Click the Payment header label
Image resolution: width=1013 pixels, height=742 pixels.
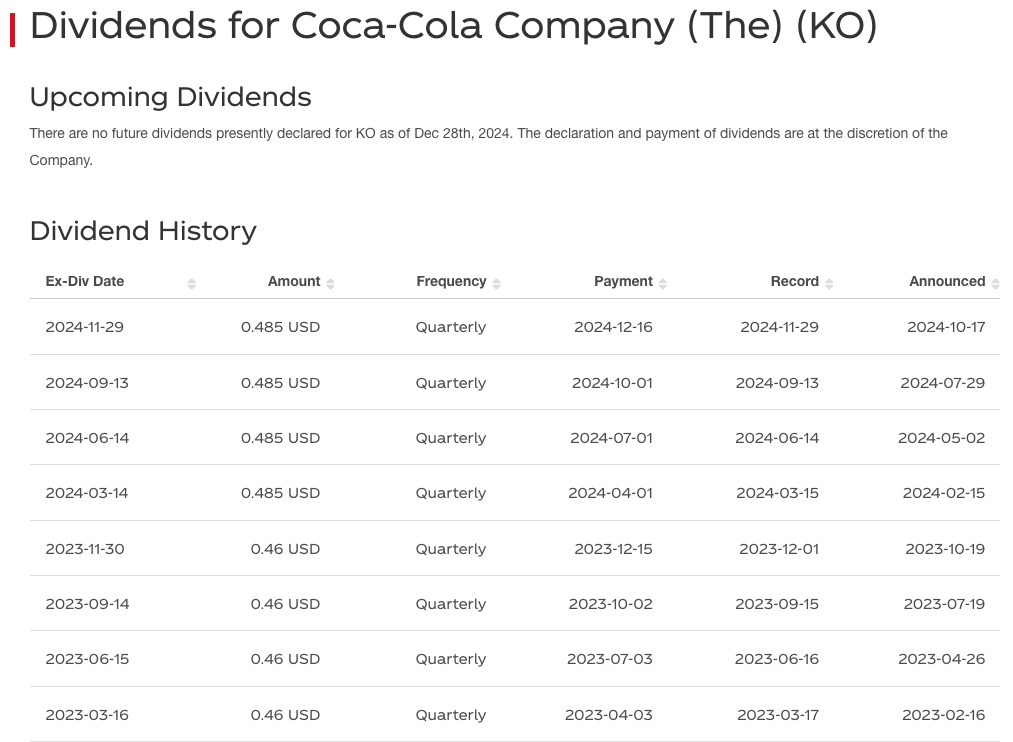[623, 282]
